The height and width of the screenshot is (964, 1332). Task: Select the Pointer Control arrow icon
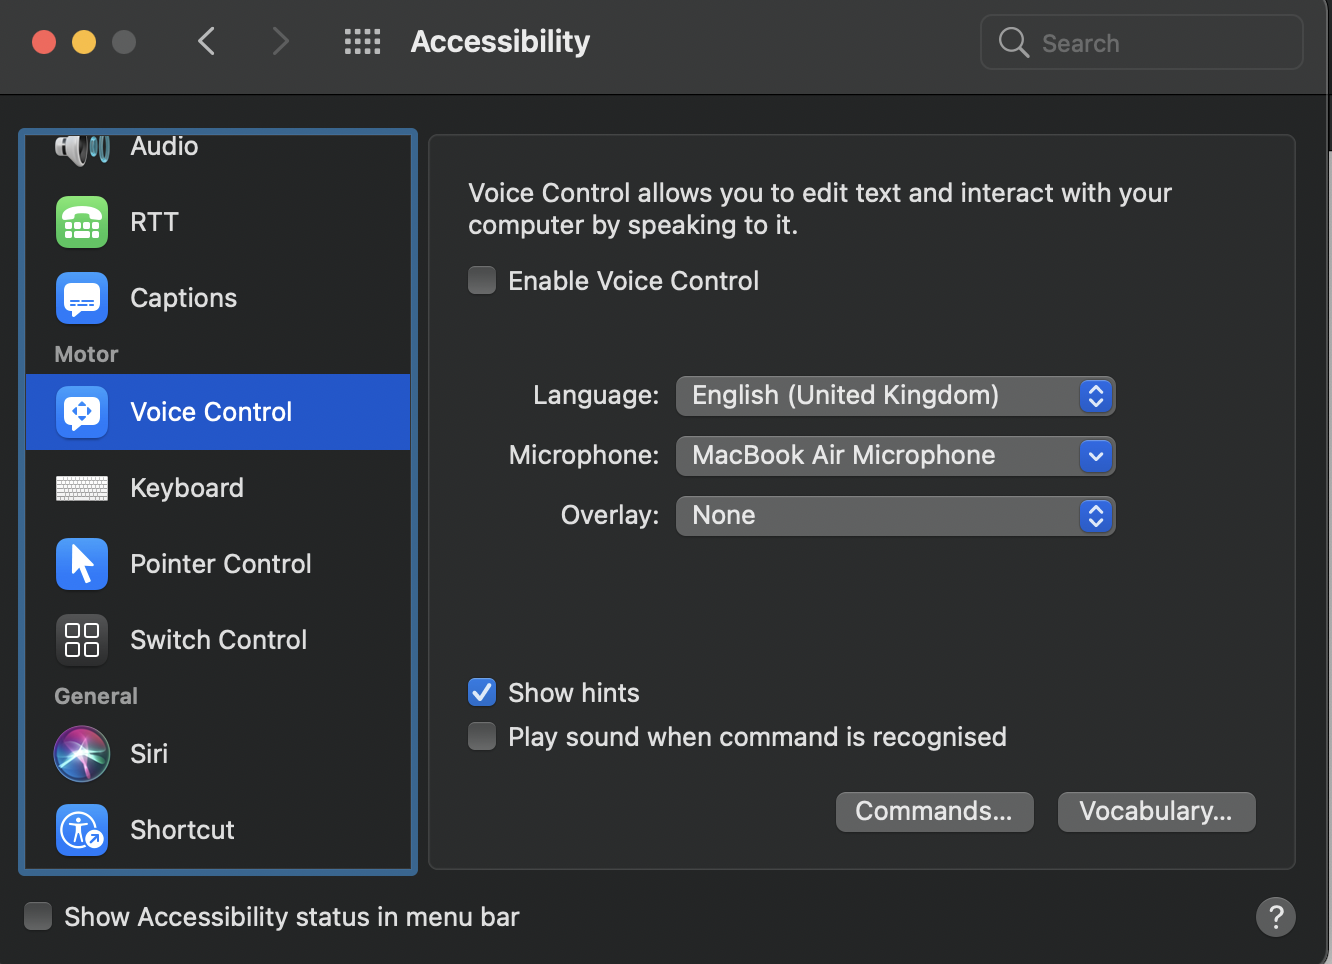(82, 564)
